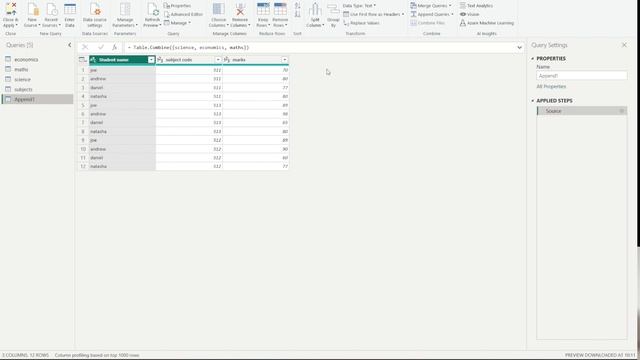The height and width of the screenshot is (360, 640).
Task: Select the Student name column header
Action: click(118, 60)
